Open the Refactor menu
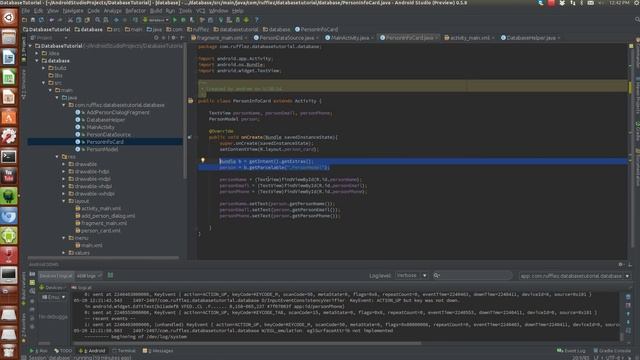The width and height of the screenshot is (640, 360). 135,11
